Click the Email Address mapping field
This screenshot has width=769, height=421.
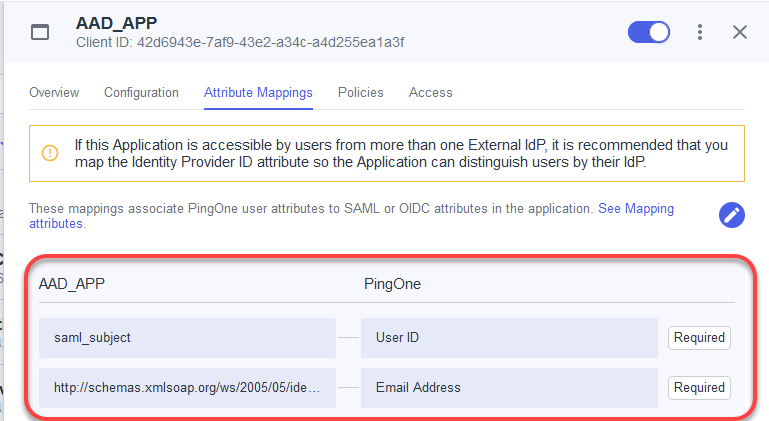[509, 387]
